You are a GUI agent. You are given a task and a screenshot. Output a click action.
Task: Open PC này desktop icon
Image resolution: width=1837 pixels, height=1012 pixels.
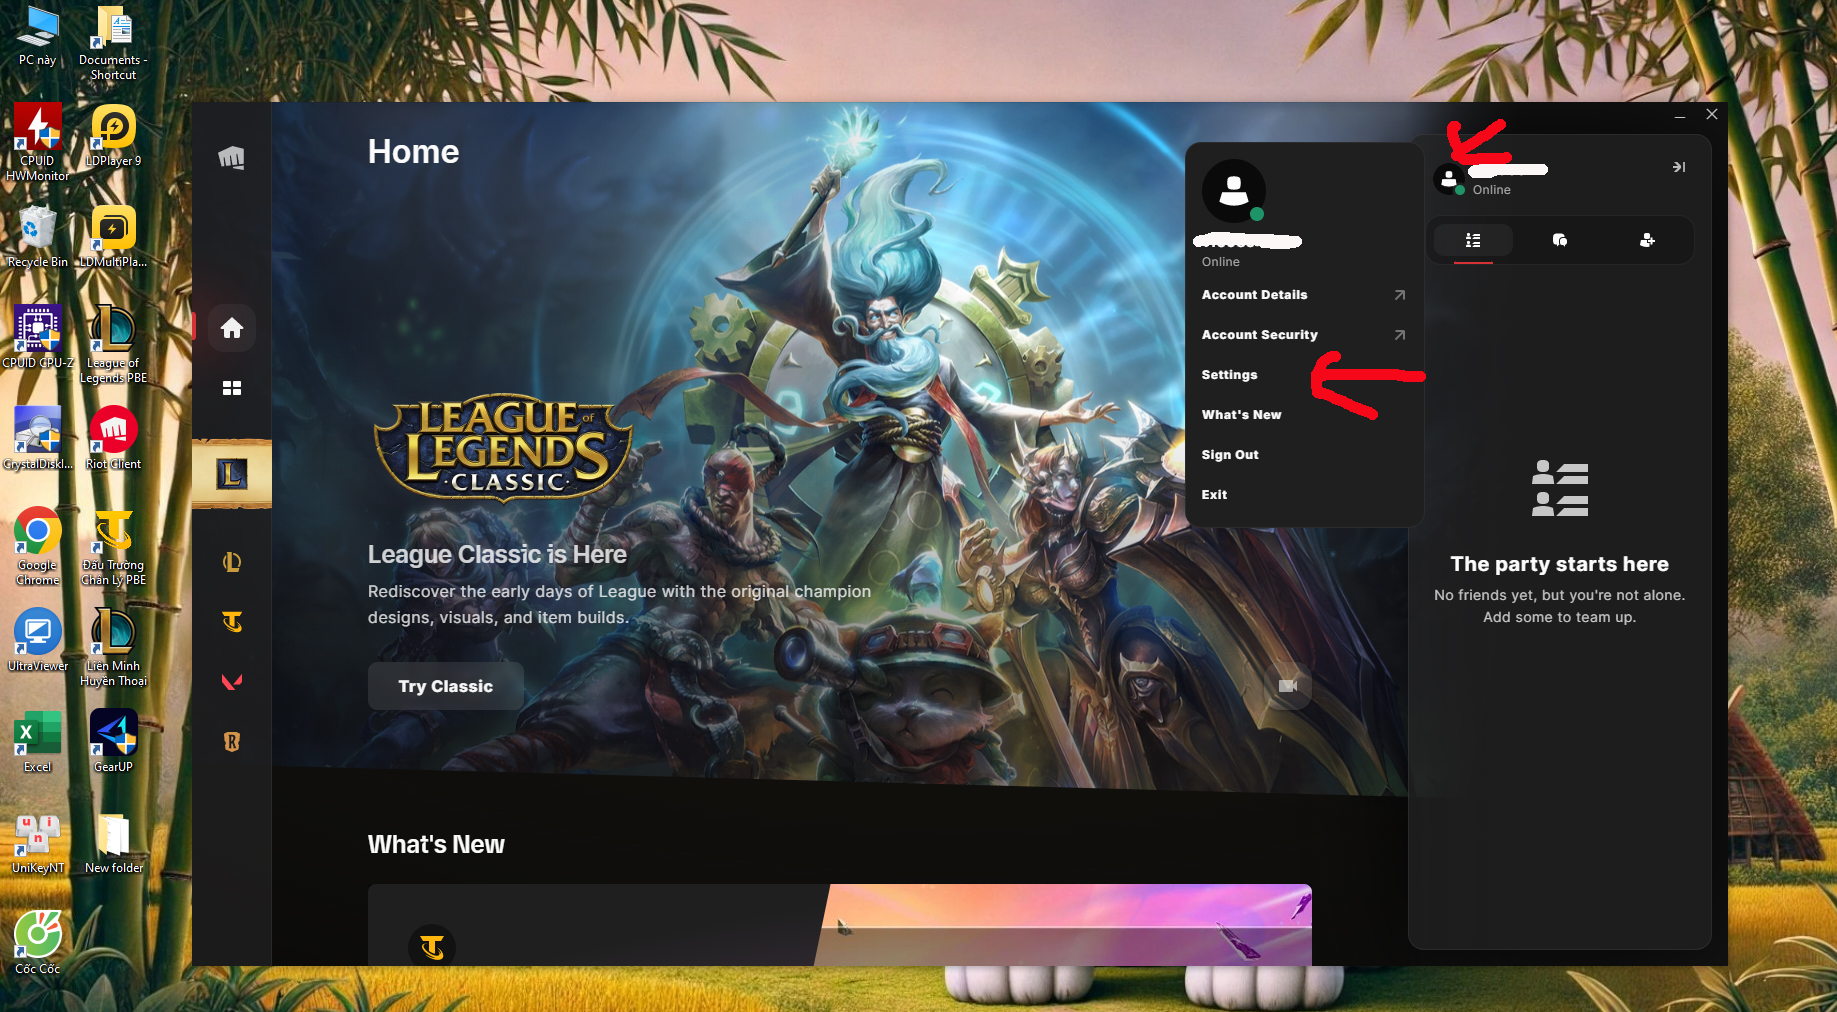click(x=38, y=37)
